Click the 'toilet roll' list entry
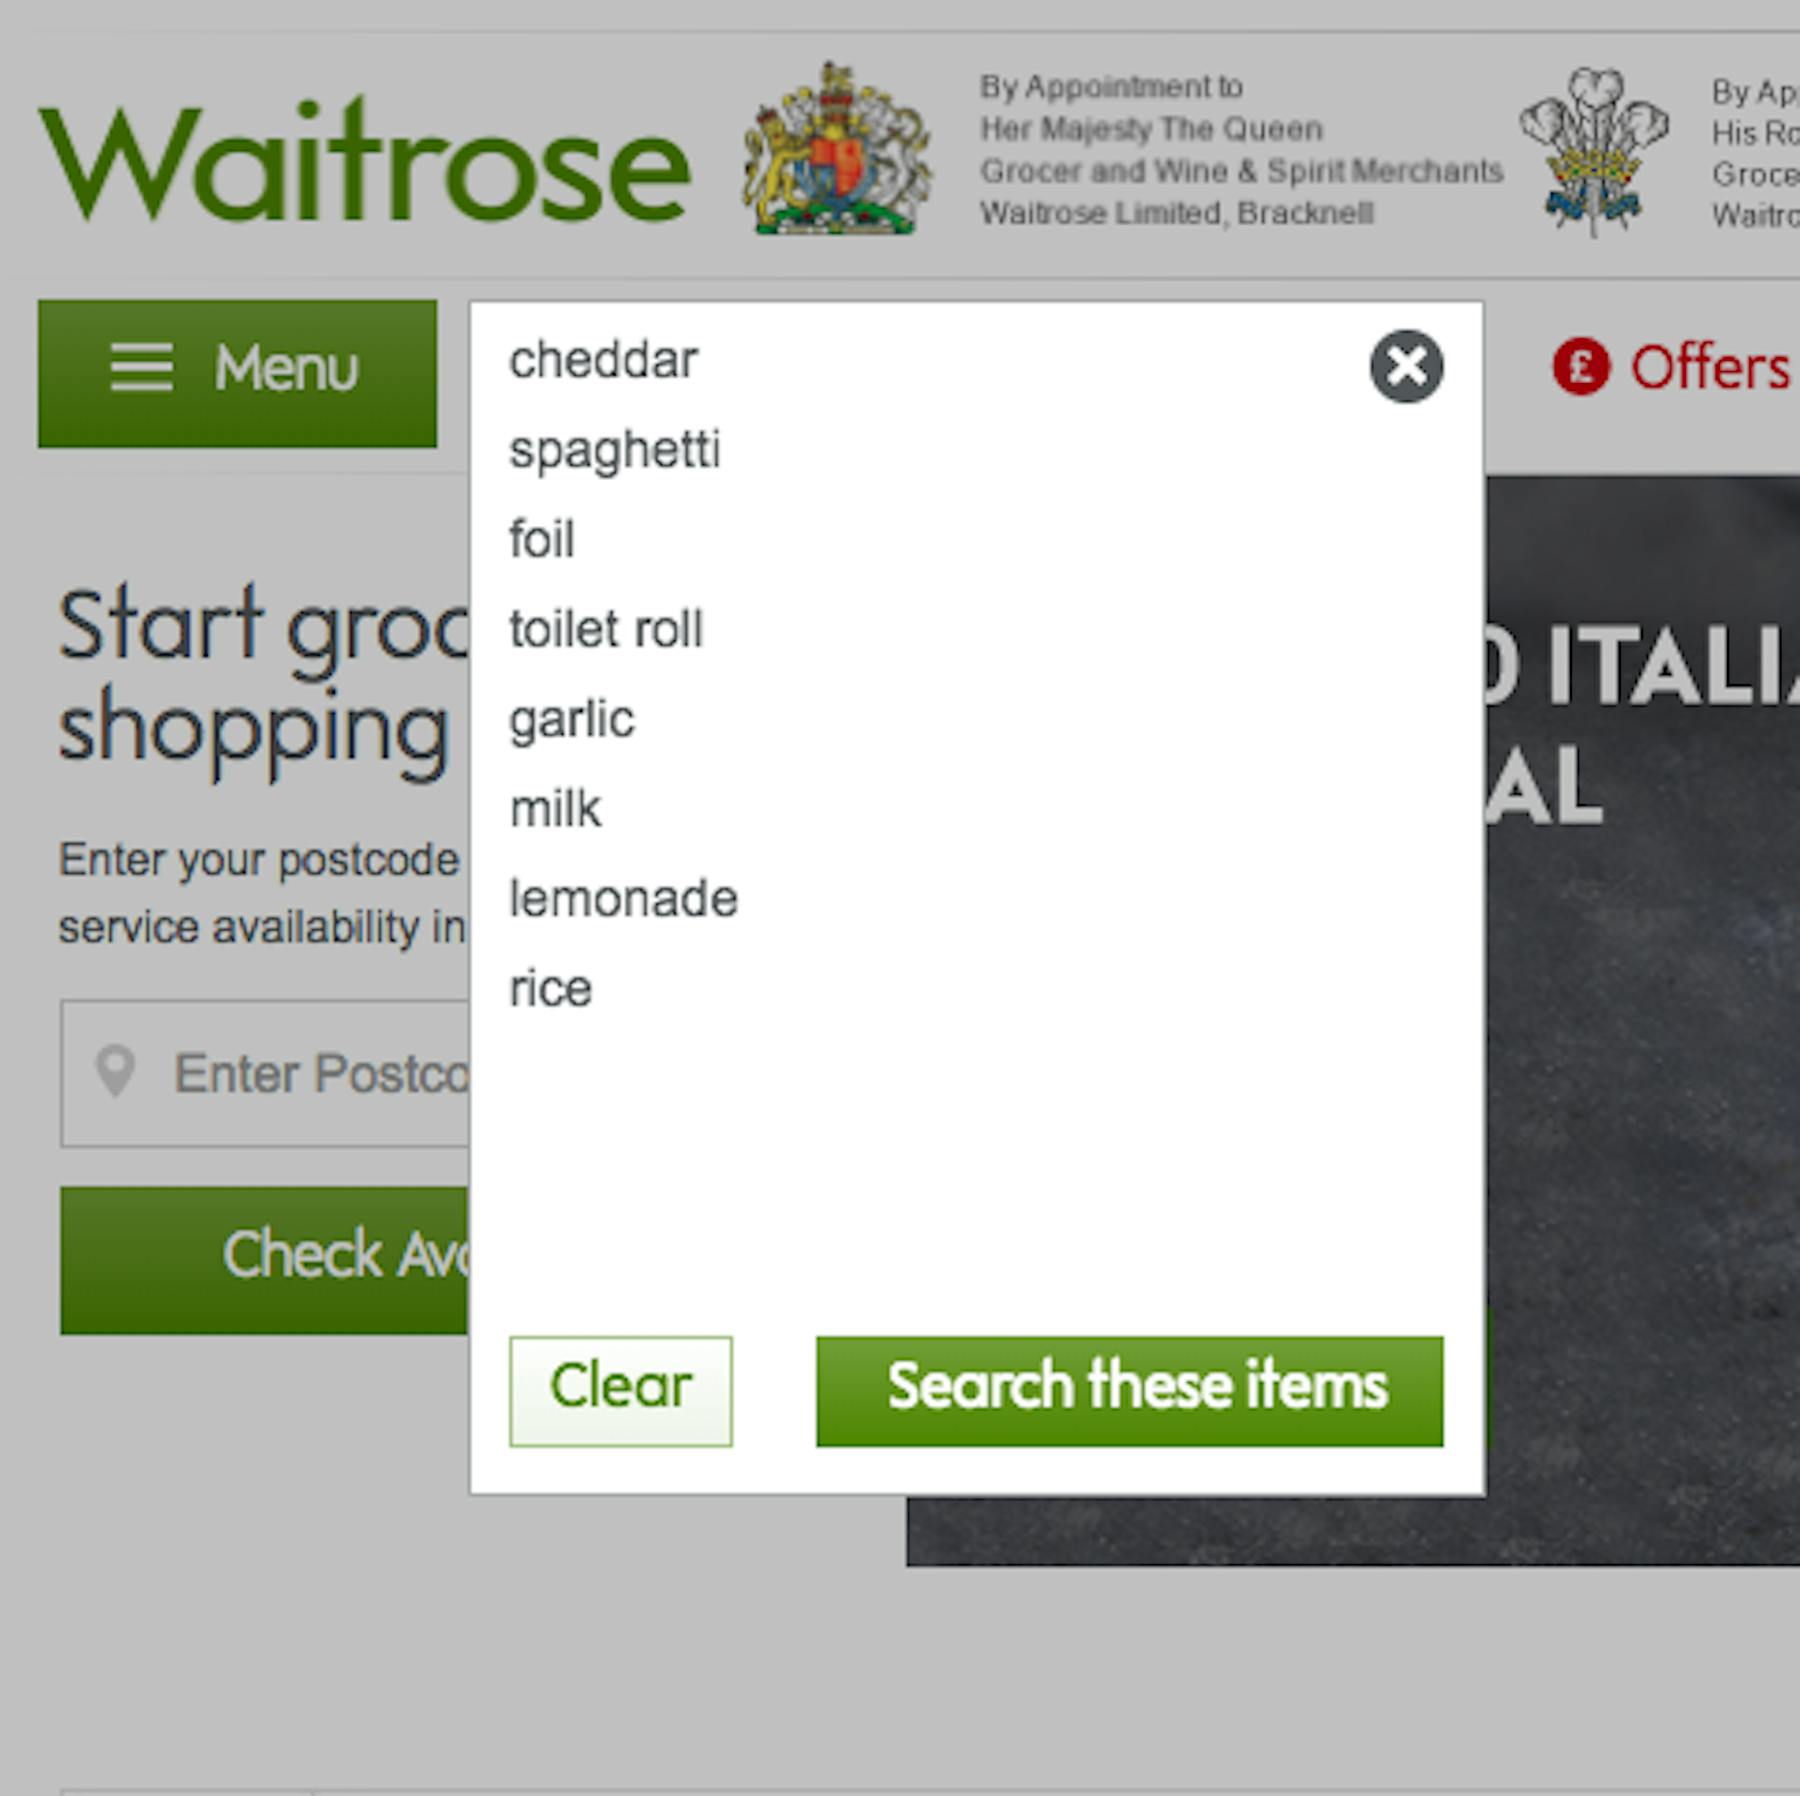The image size is (1800, 1796). [606, 629]
